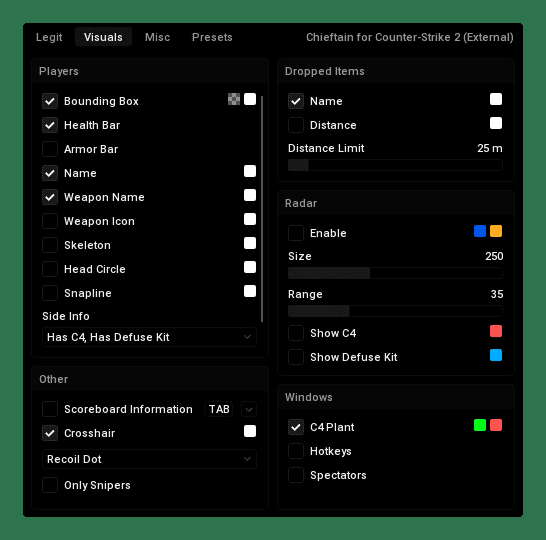
Task: Click the chevron next to the TAB key
Action: [249, 409]
